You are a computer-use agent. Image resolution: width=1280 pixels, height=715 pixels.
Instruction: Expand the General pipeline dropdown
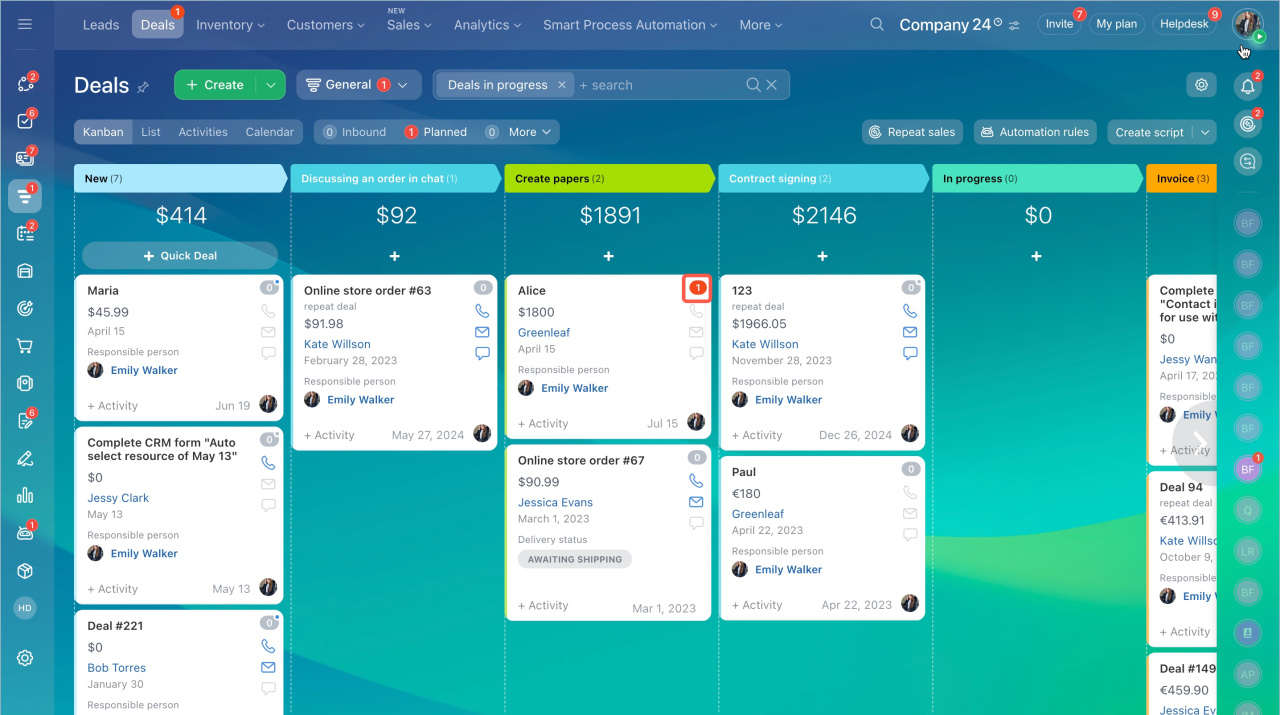[x=357, y=85]
